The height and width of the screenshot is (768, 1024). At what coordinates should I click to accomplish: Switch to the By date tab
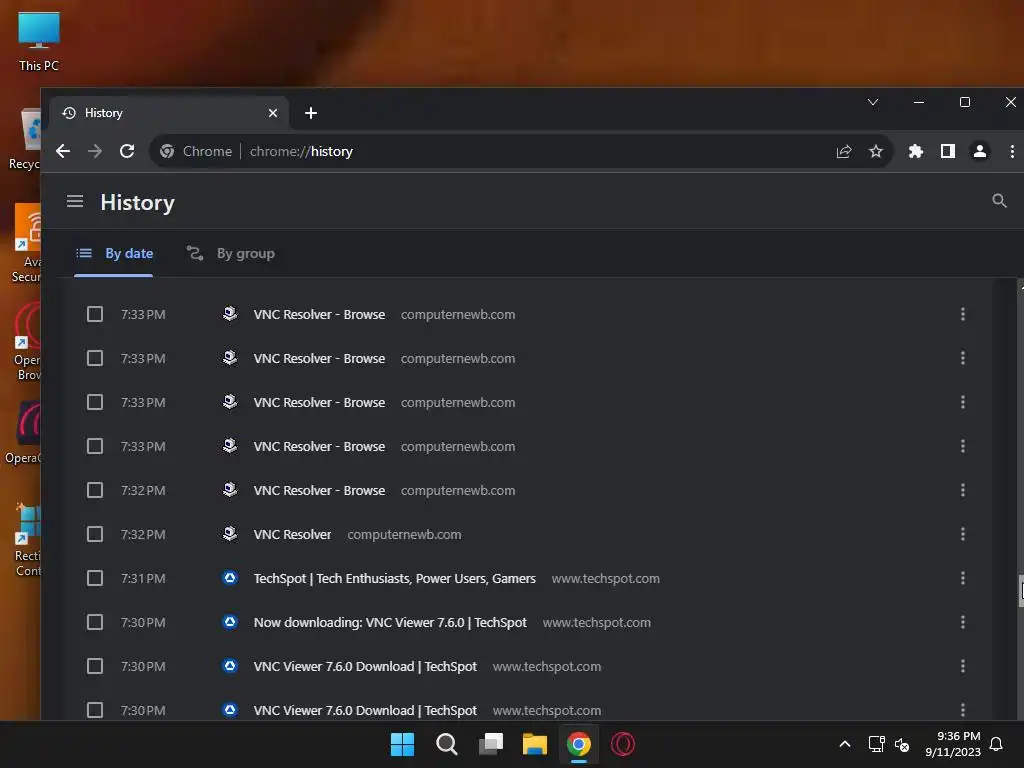[x=114, y=253]
